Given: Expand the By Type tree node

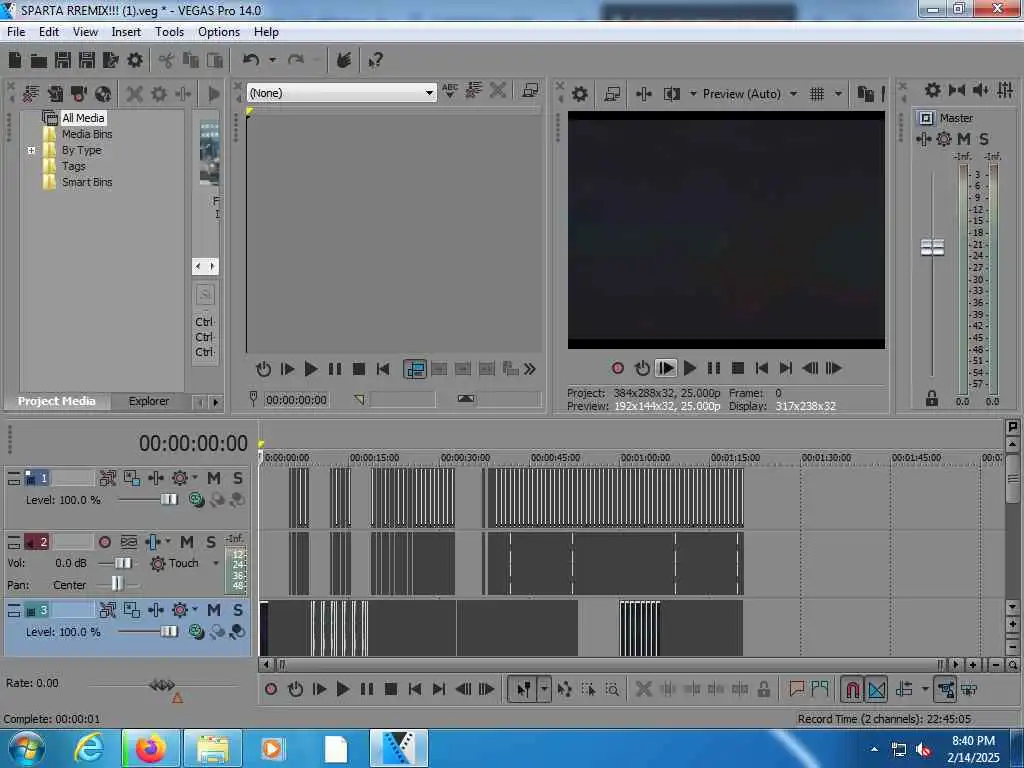Looking at the screenshot, I should (x=31, y=150).
